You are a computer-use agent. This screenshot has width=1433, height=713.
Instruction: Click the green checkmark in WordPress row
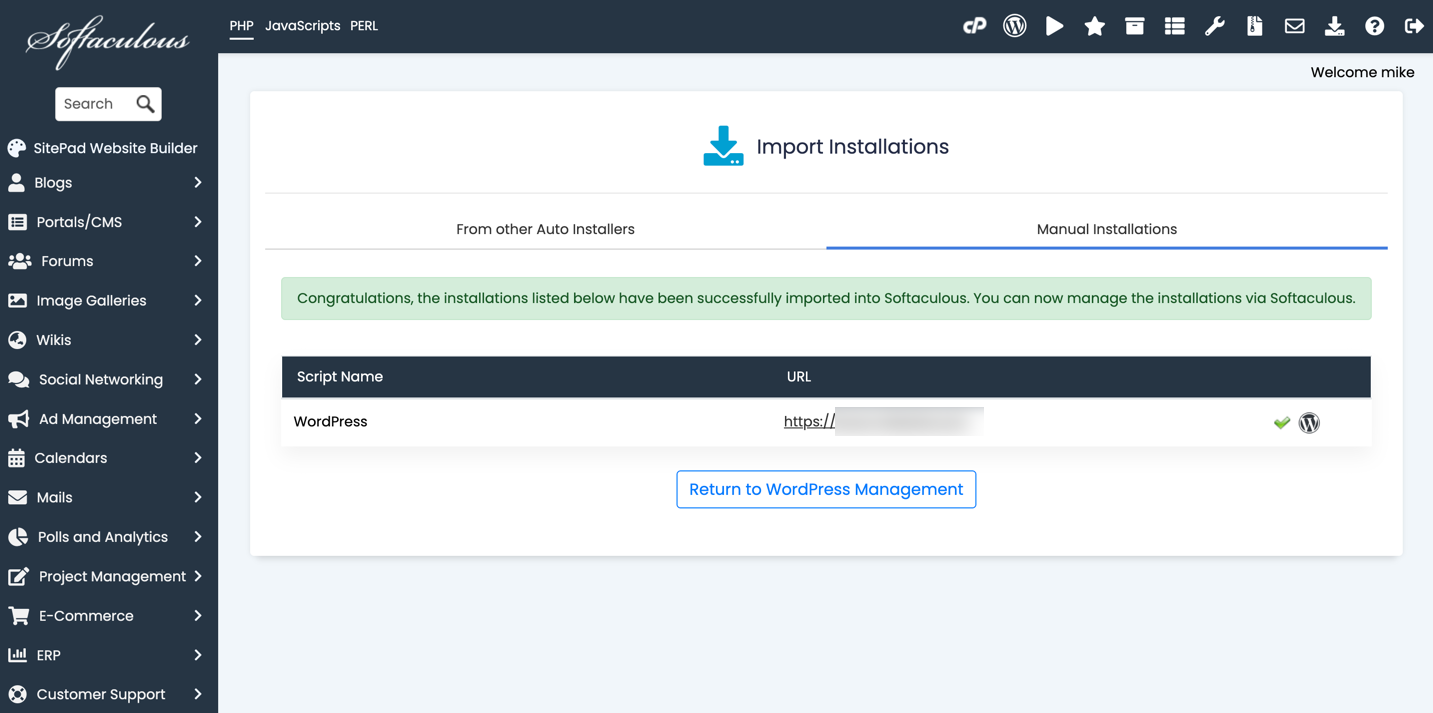point(1282,423)
